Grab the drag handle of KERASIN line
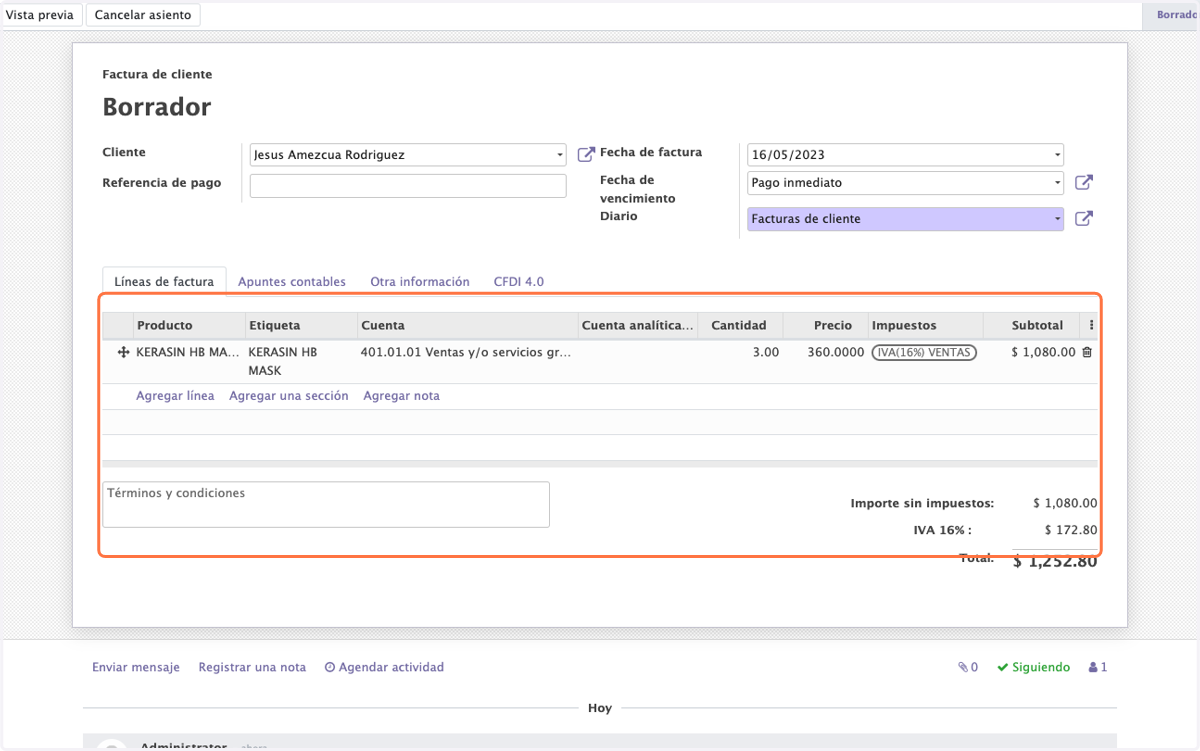This screenshot has height=751, width=1200. pos(124,352)
